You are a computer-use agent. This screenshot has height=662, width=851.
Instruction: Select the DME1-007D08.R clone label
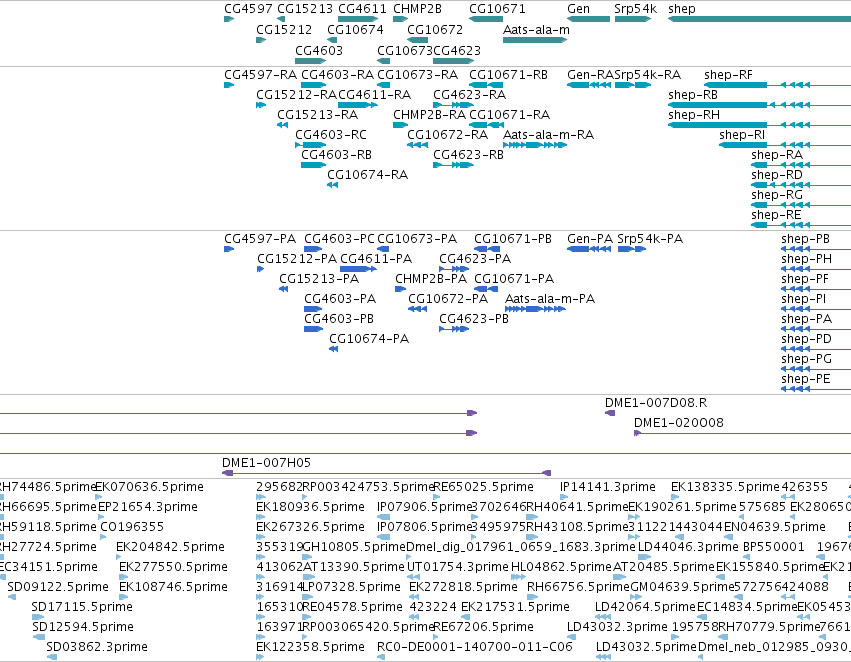656,403
